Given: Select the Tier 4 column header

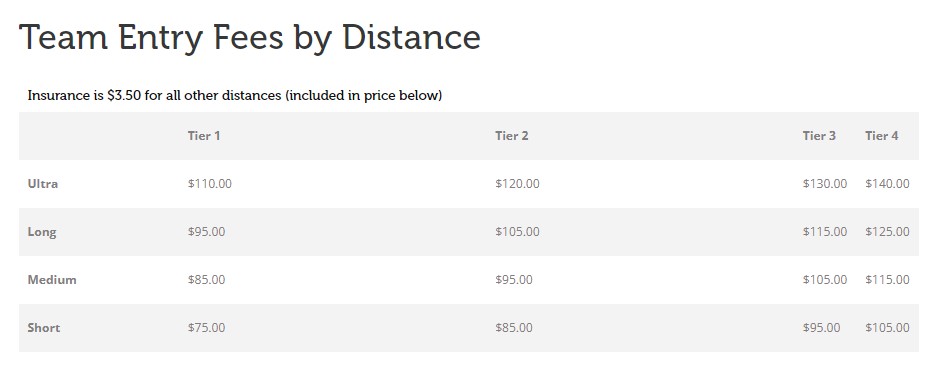Looking at the screenshot, I should click(x=881, y=135).
